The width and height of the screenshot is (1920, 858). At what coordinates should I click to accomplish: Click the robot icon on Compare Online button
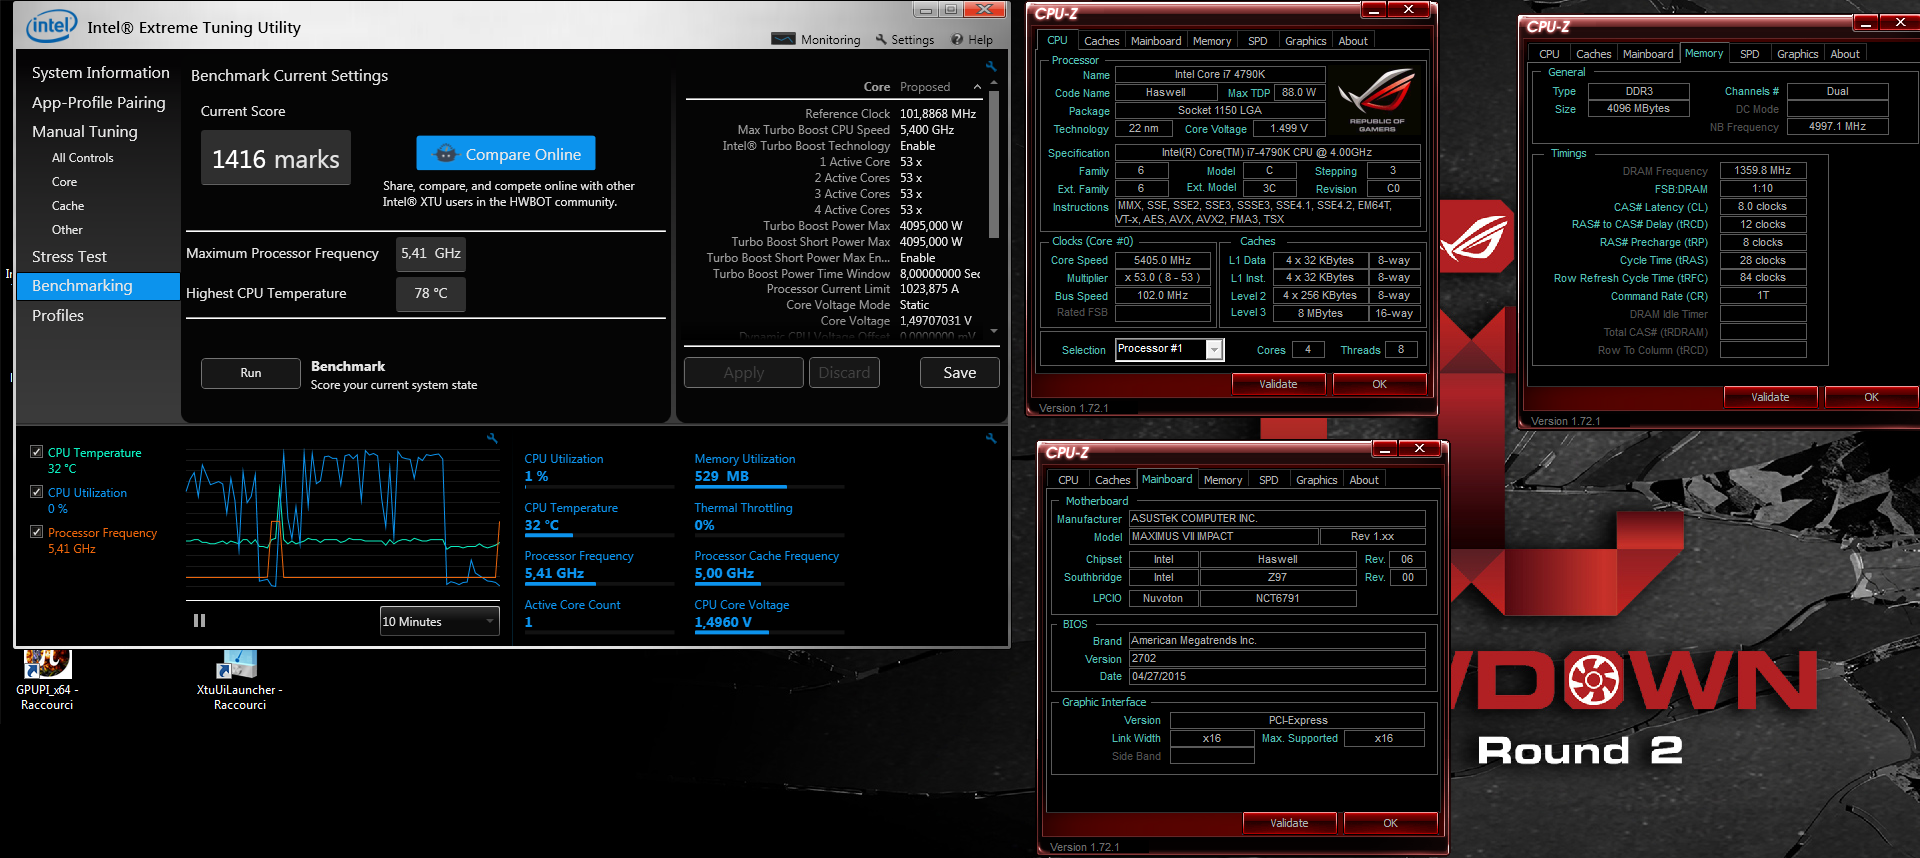pos(446,154)
